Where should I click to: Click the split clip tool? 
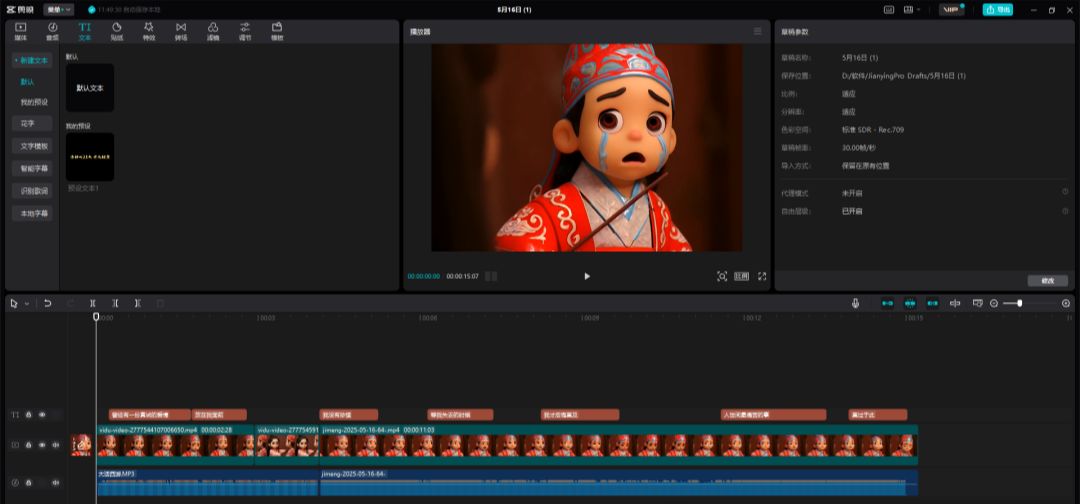[92, 303]
